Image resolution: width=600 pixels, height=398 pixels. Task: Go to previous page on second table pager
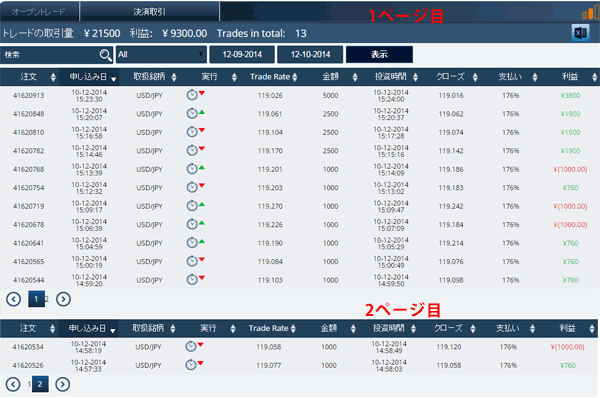click(x=13, y=384)
